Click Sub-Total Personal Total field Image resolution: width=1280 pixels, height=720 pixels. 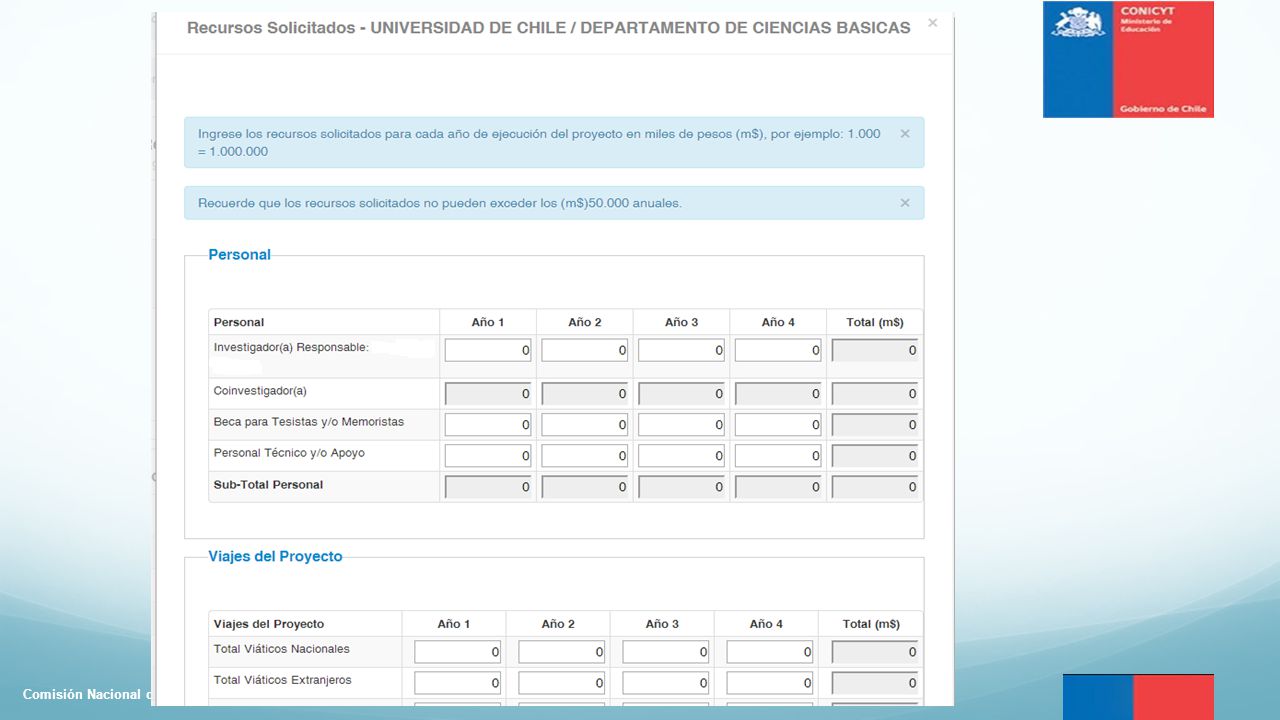(x=875, y=487)
